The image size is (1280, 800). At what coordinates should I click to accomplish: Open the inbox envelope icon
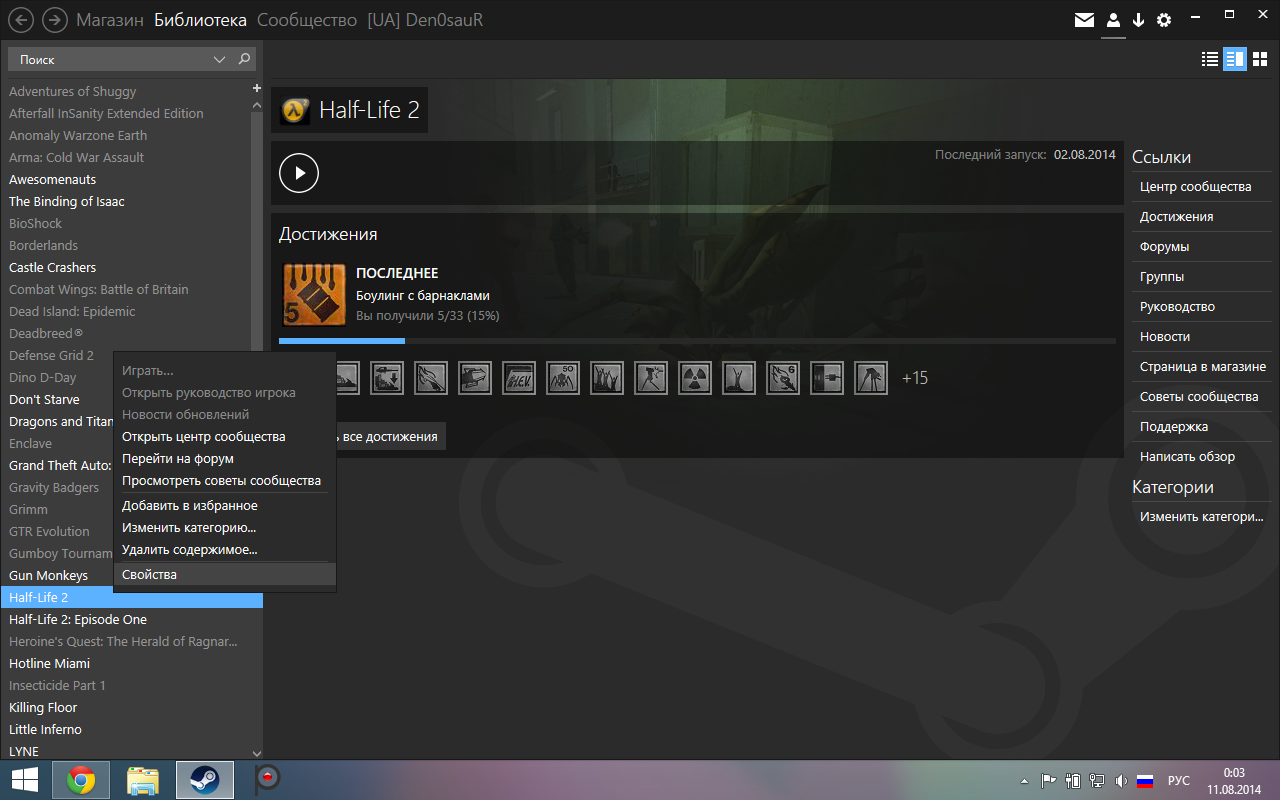1084,20
